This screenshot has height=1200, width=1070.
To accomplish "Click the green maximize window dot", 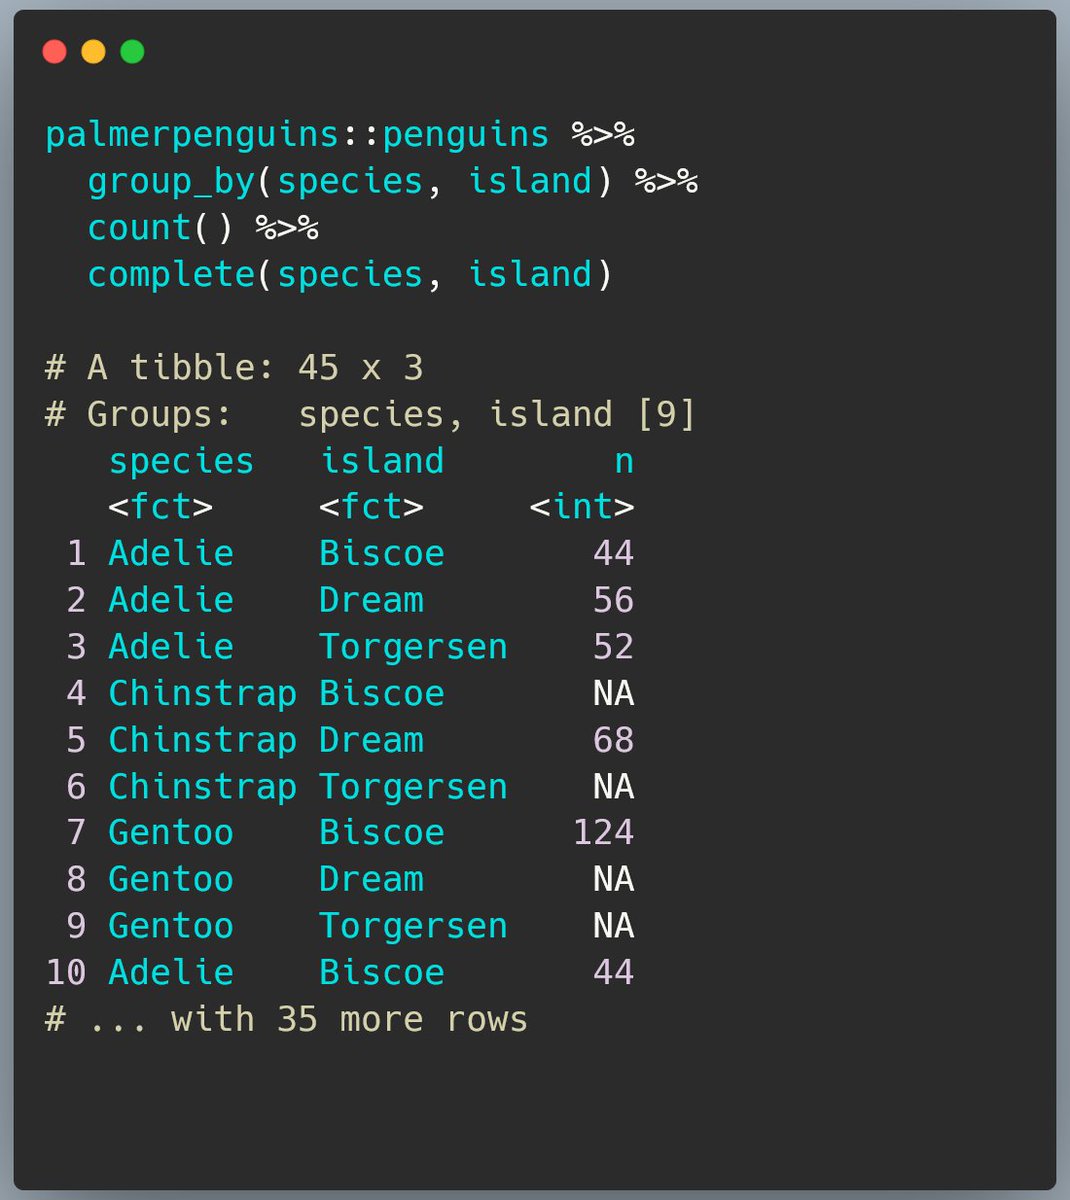I will (x=132, y=51).
